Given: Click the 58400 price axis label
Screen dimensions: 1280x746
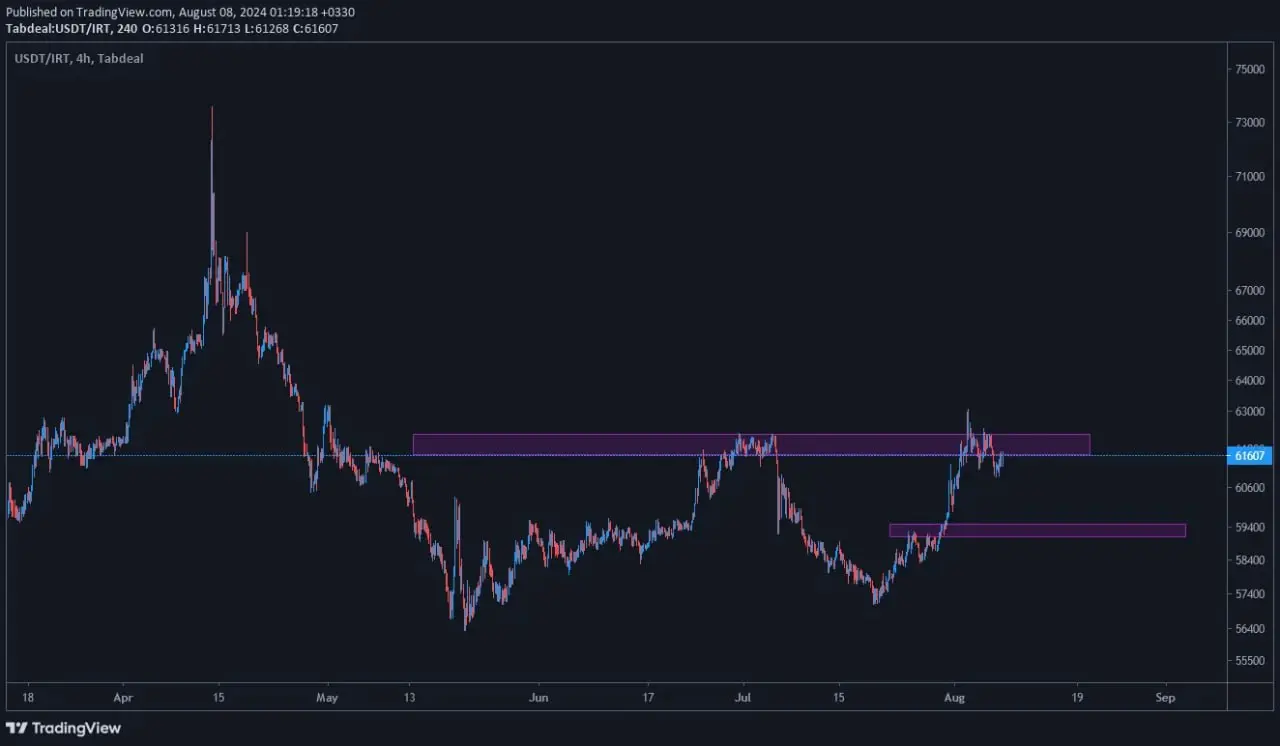Looking at the screenshot, I should tap(1251, 560).
